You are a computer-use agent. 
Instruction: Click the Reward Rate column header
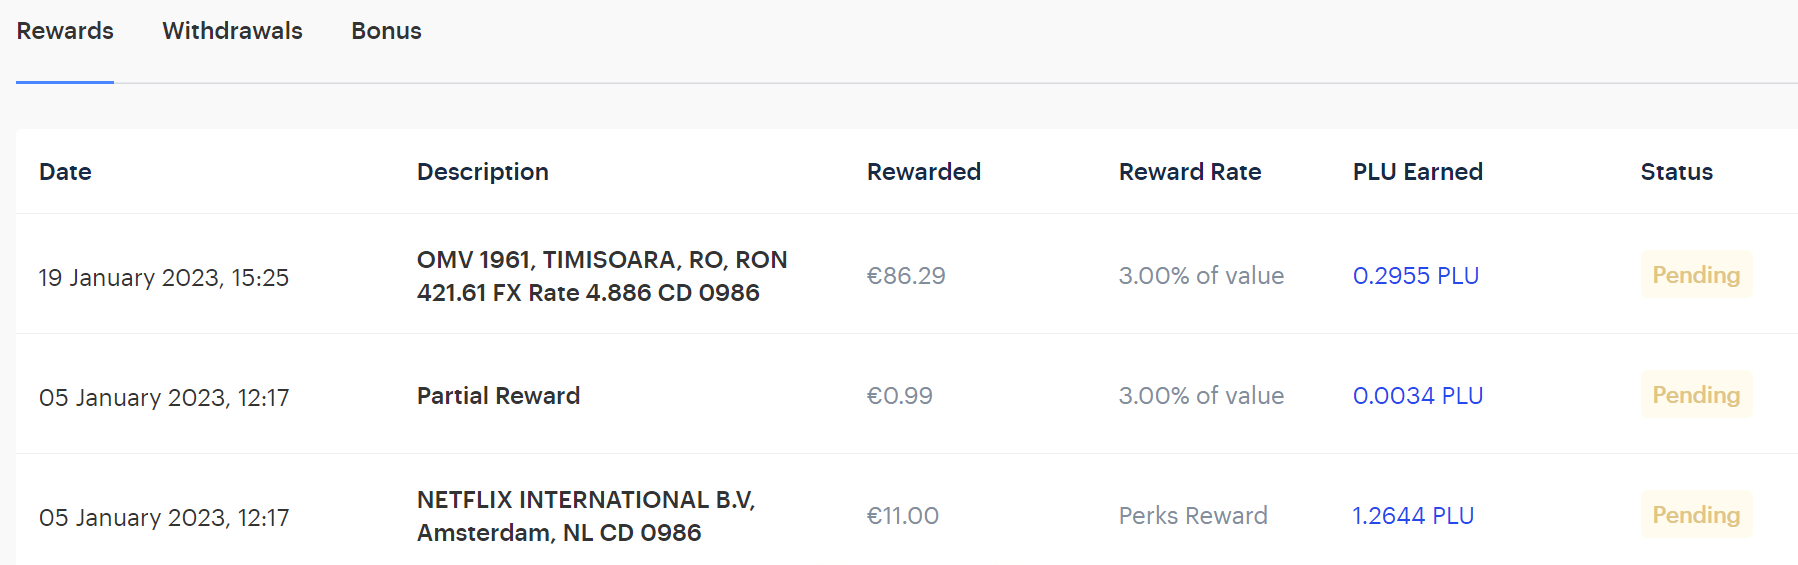coord(1189,172)
